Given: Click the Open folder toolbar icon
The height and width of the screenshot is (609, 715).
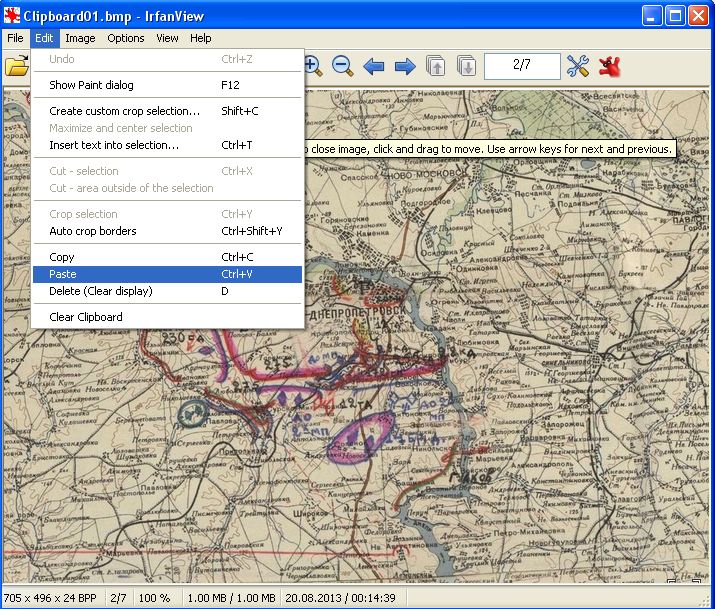Looking at the screenshot, I should click(x=15, y=67).
